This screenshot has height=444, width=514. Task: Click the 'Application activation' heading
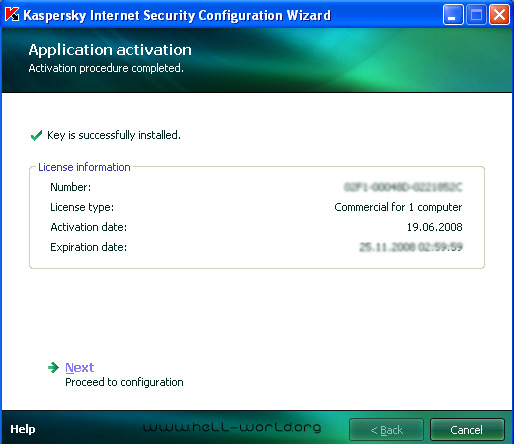tap(110, 50)
